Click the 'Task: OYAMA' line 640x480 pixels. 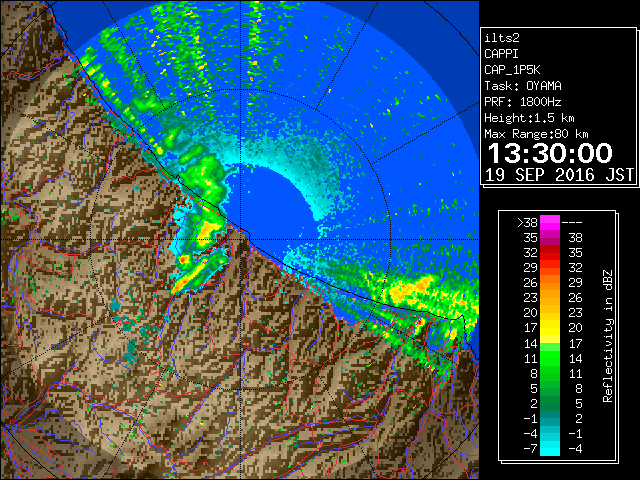523,86
